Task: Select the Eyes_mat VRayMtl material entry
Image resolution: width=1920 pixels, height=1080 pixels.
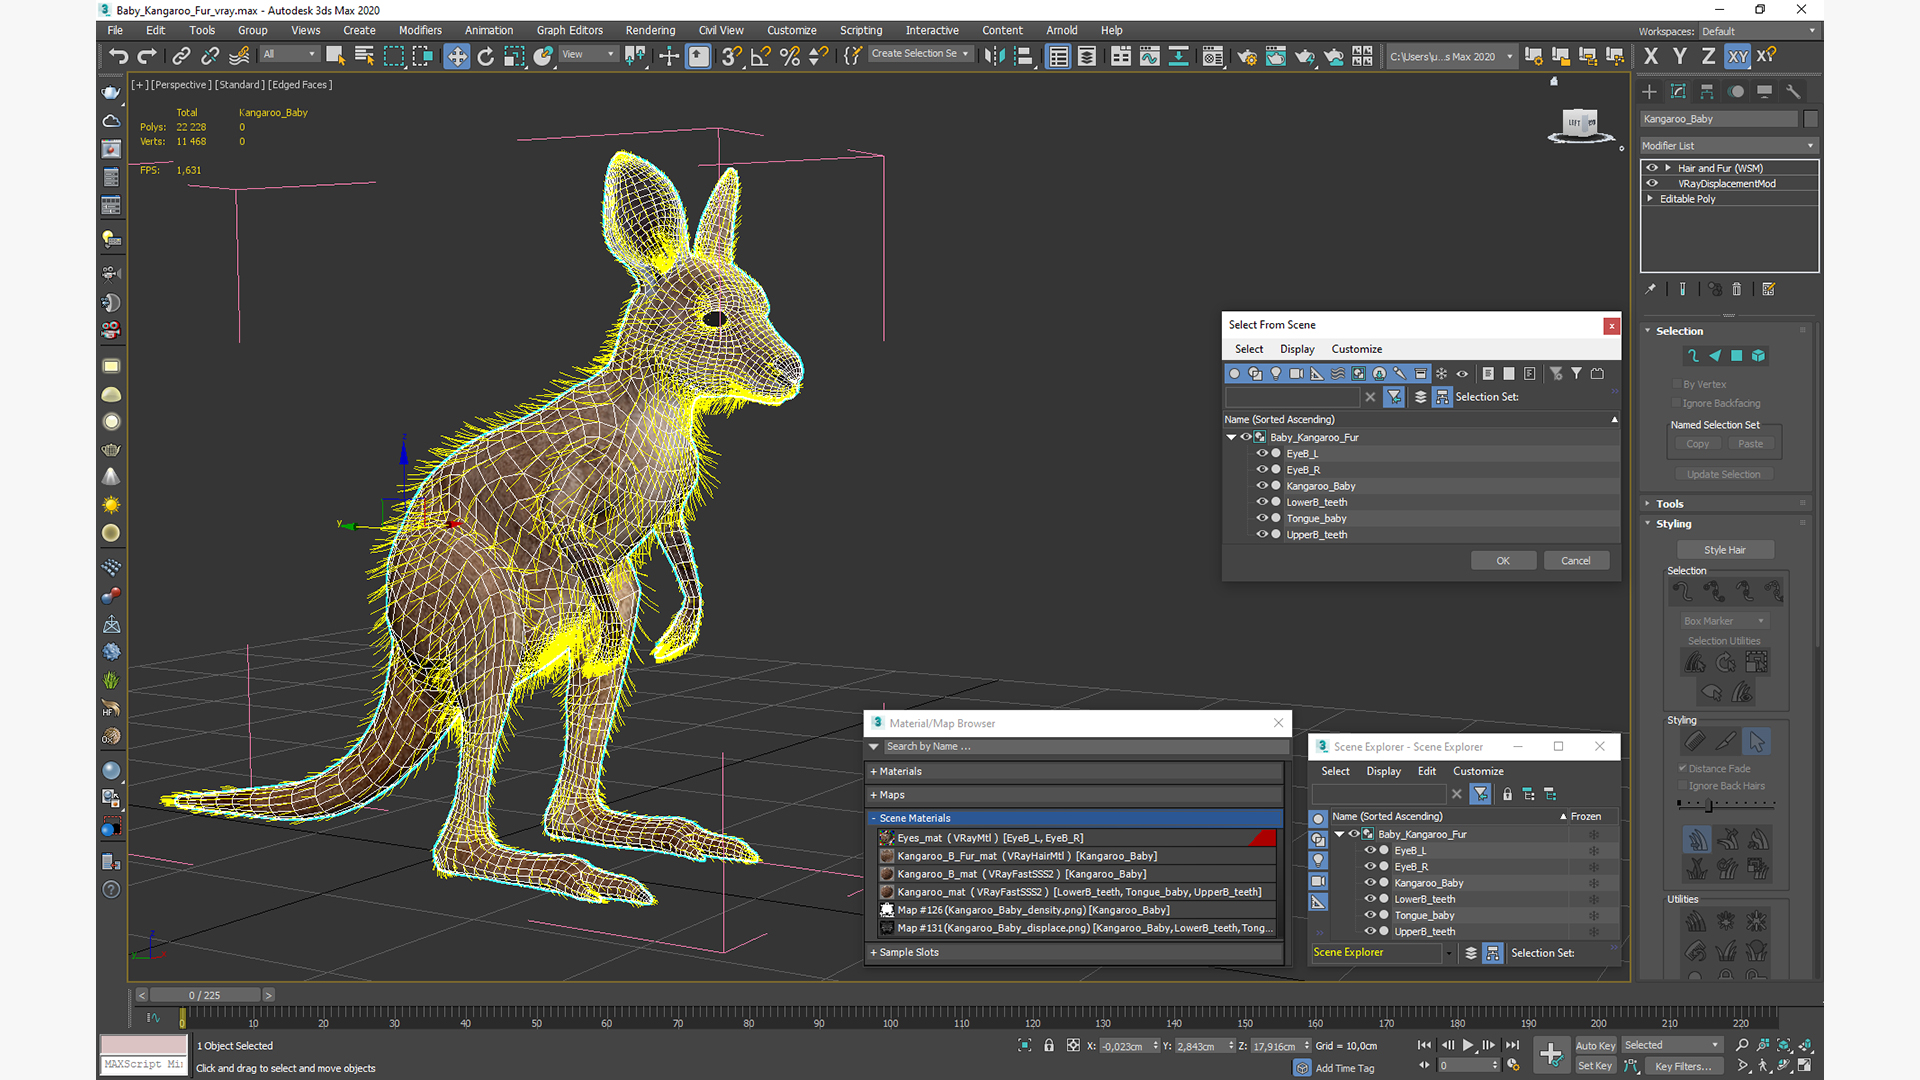Action: point(1077,838)
